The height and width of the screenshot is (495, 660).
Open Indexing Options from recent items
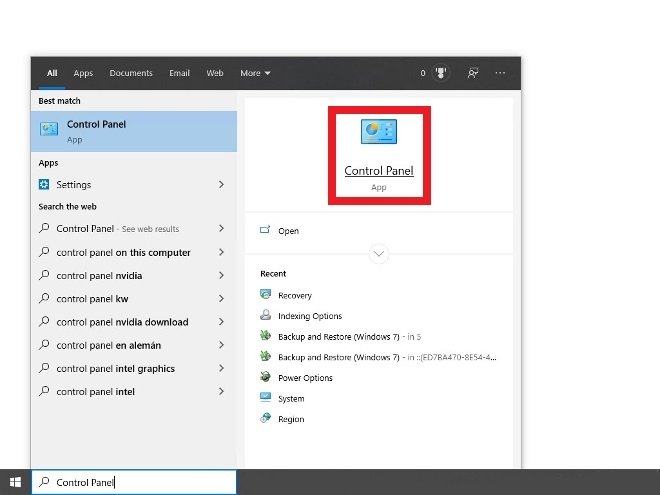click(310, 316)
